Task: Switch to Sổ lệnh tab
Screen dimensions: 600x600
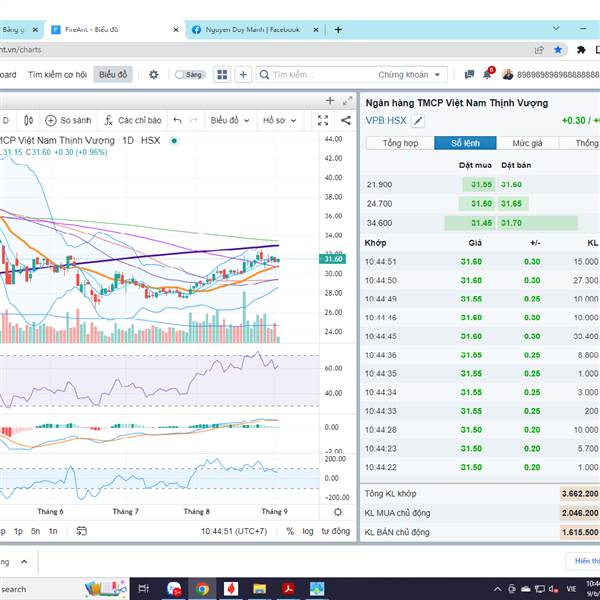Action: click(x=465, y=143)
